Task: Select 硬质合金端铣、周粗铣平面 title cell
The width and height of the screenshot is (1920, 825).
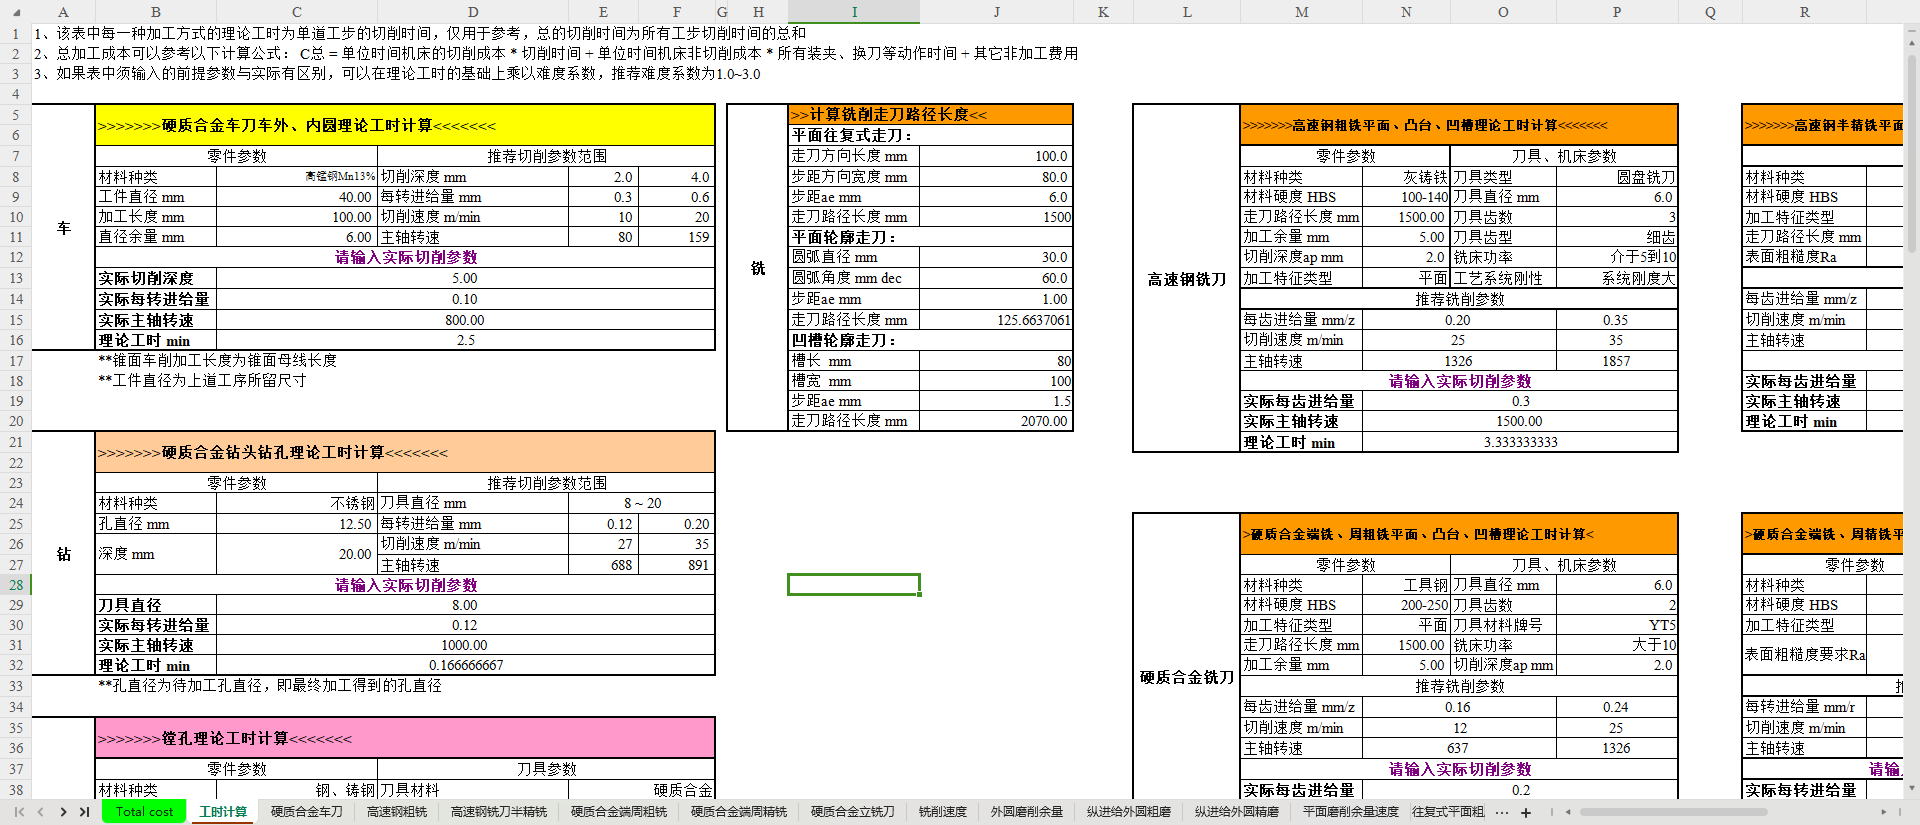Action: point(1459,534)
